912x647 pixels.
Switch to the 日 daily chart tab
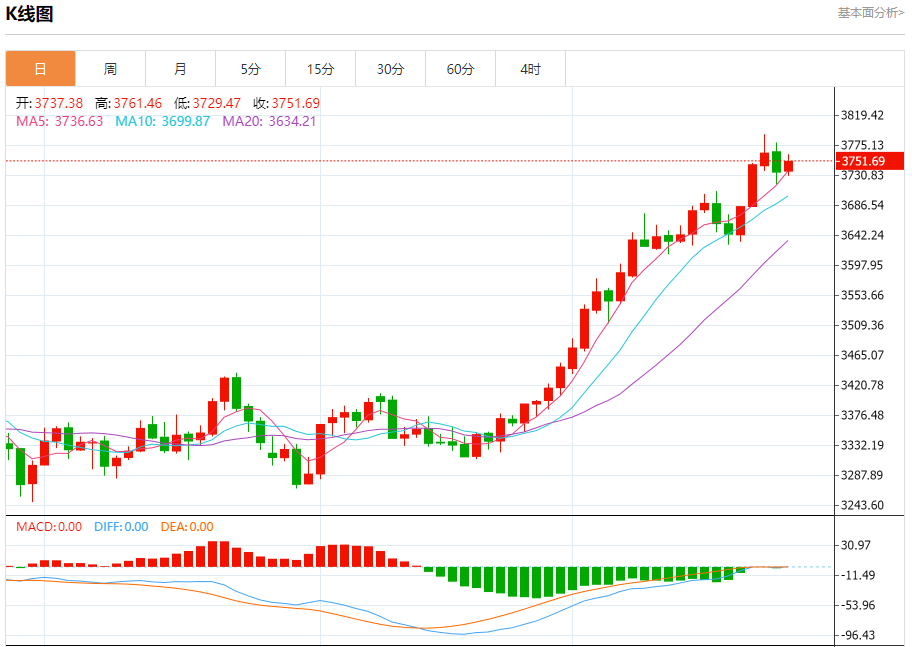40,69
